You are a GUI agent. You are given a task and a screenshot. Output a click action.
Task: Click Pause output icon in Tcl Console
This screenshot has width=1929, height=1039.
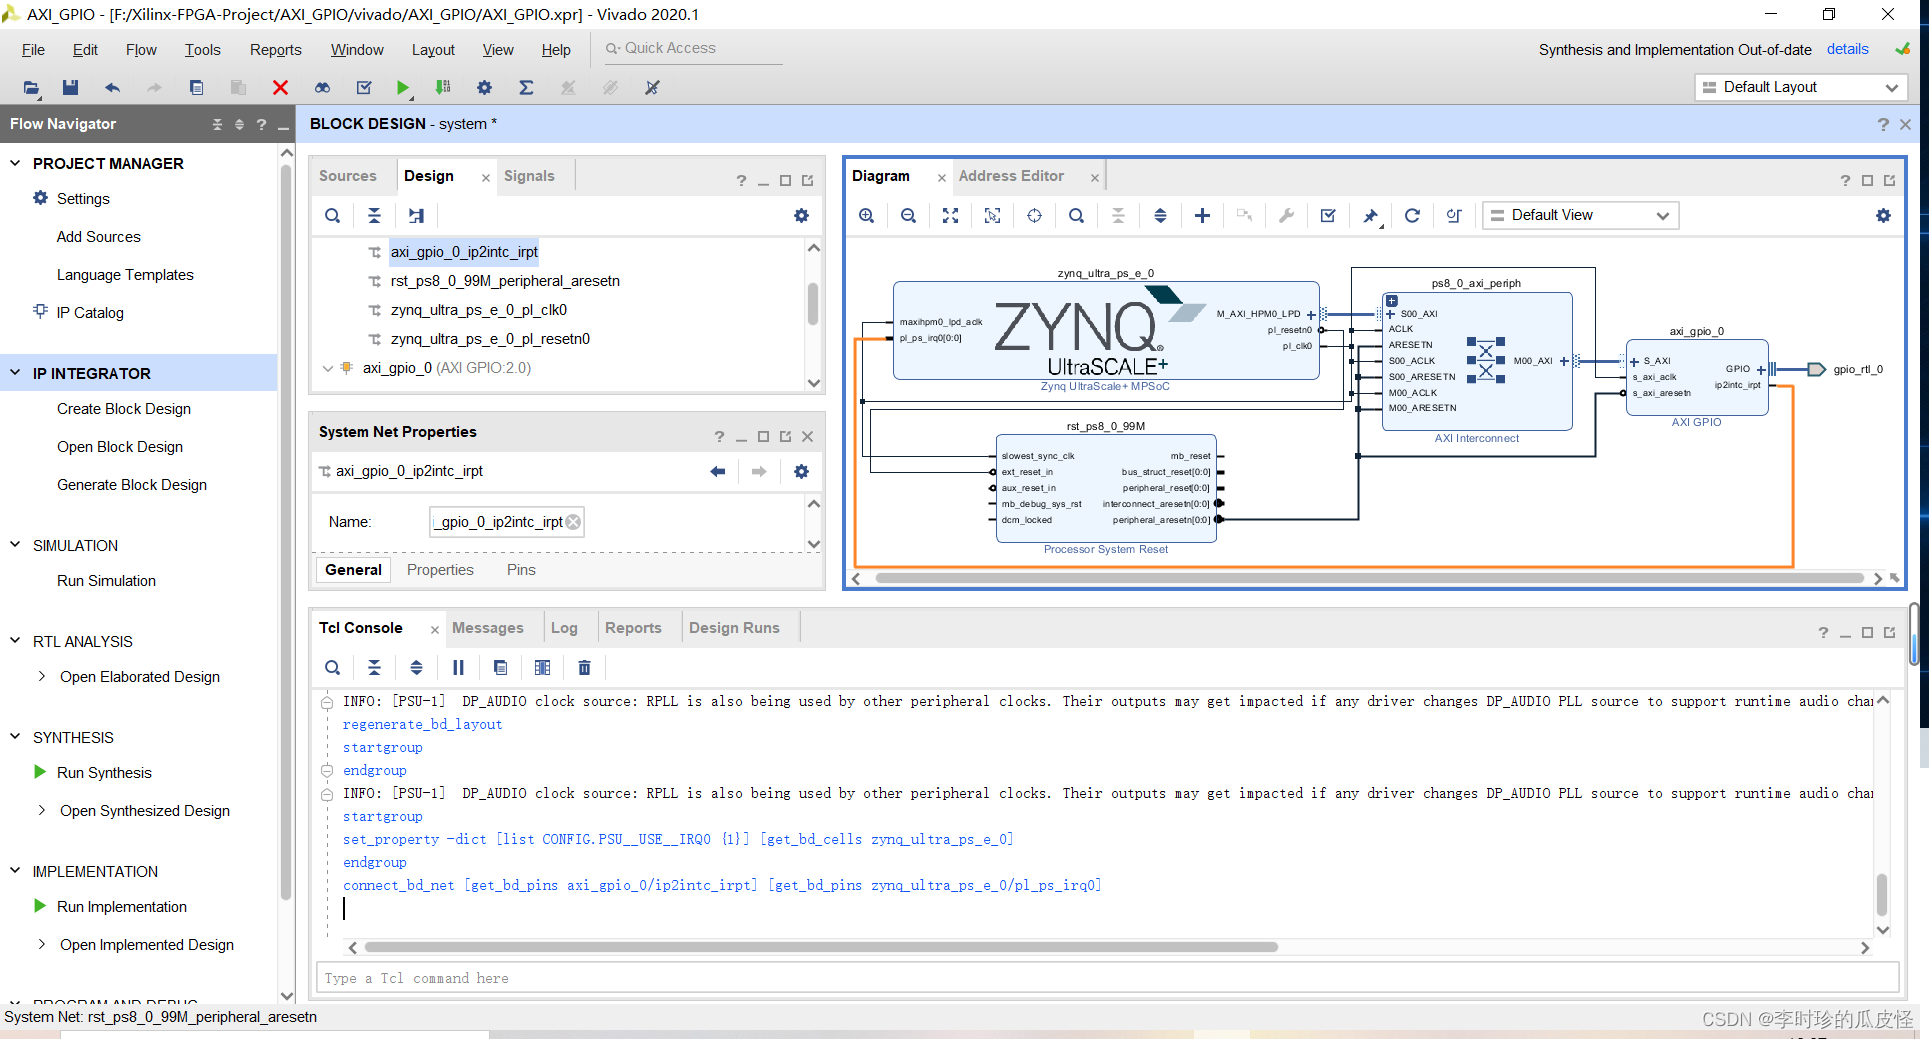point(458,668)
